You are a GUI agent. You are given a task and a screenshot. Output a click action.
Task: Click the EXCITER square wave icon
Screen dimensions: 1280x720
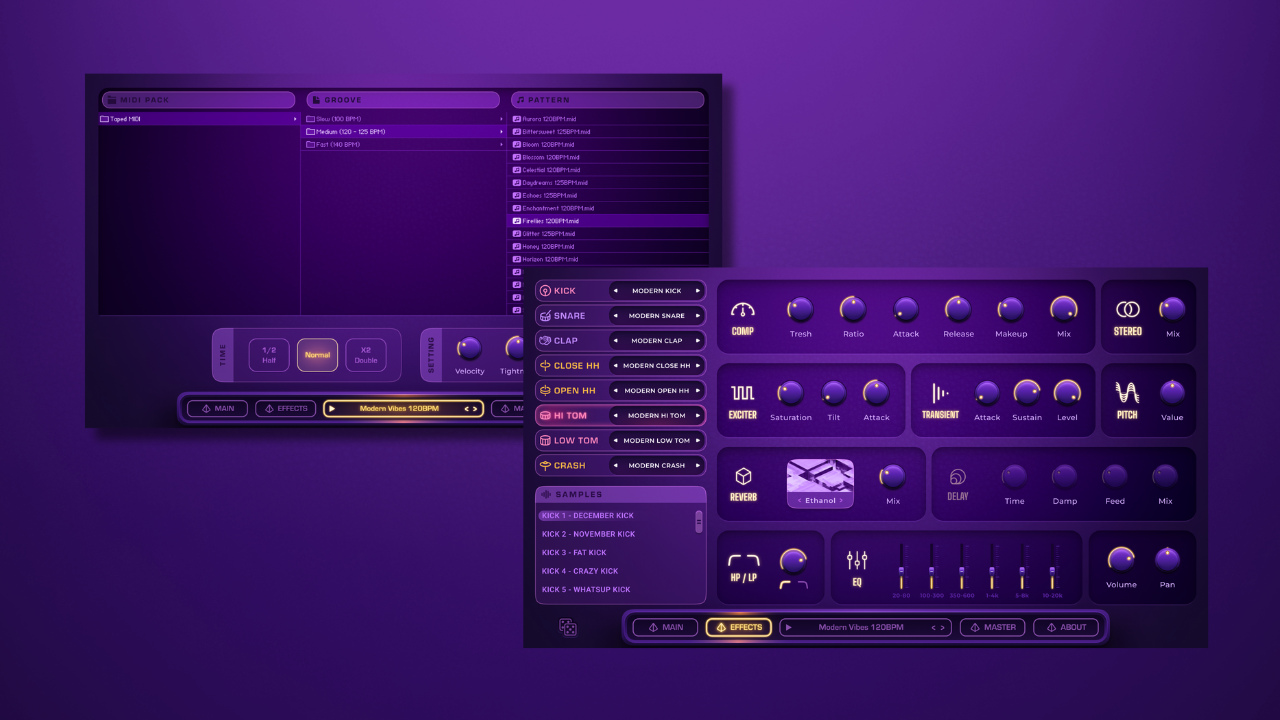[x=743, y=392]
